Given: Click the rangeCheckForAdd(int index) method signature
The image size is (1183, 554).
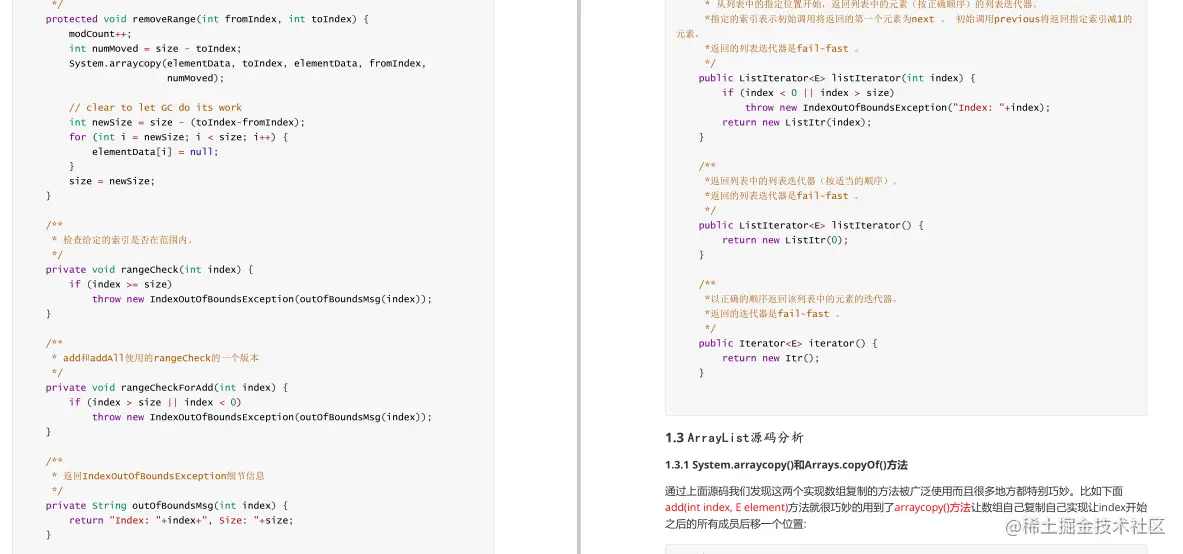Looking at the screenshot, I should click(167, 387).
